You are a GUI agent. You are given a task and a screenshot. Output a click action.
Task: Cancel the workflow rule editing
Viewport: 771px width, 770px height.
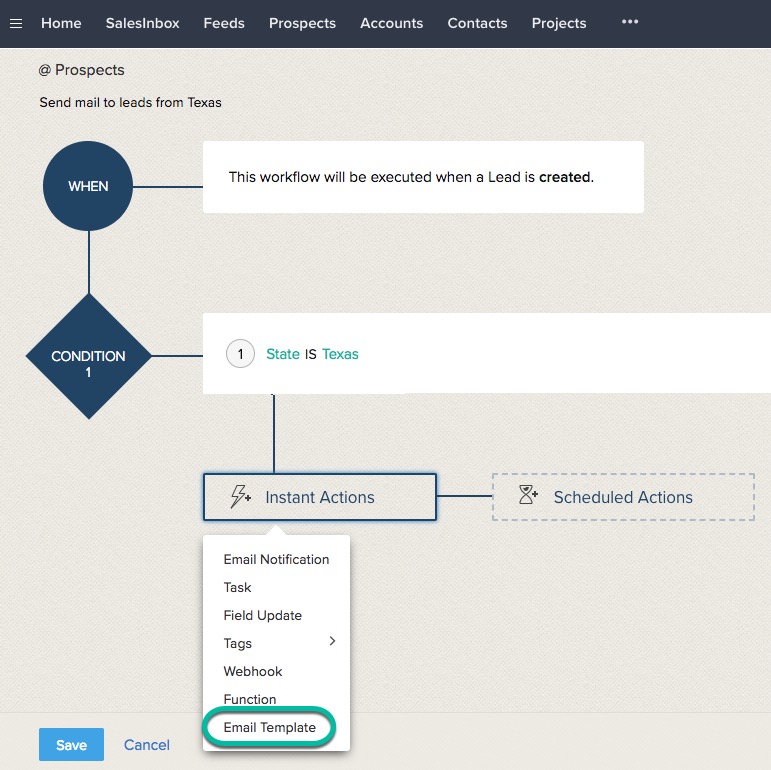tap(147, 745)
